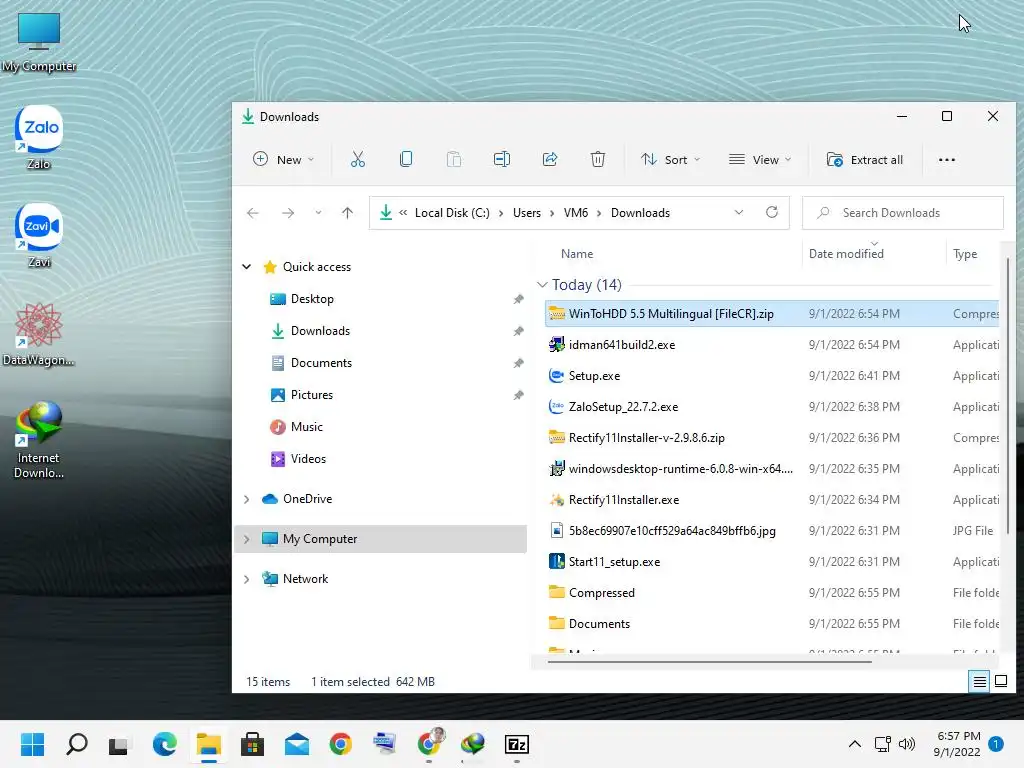Collapse the Quick access tree node
Image resolution: width=1024 pixels, height=768 pixels.
247,266
